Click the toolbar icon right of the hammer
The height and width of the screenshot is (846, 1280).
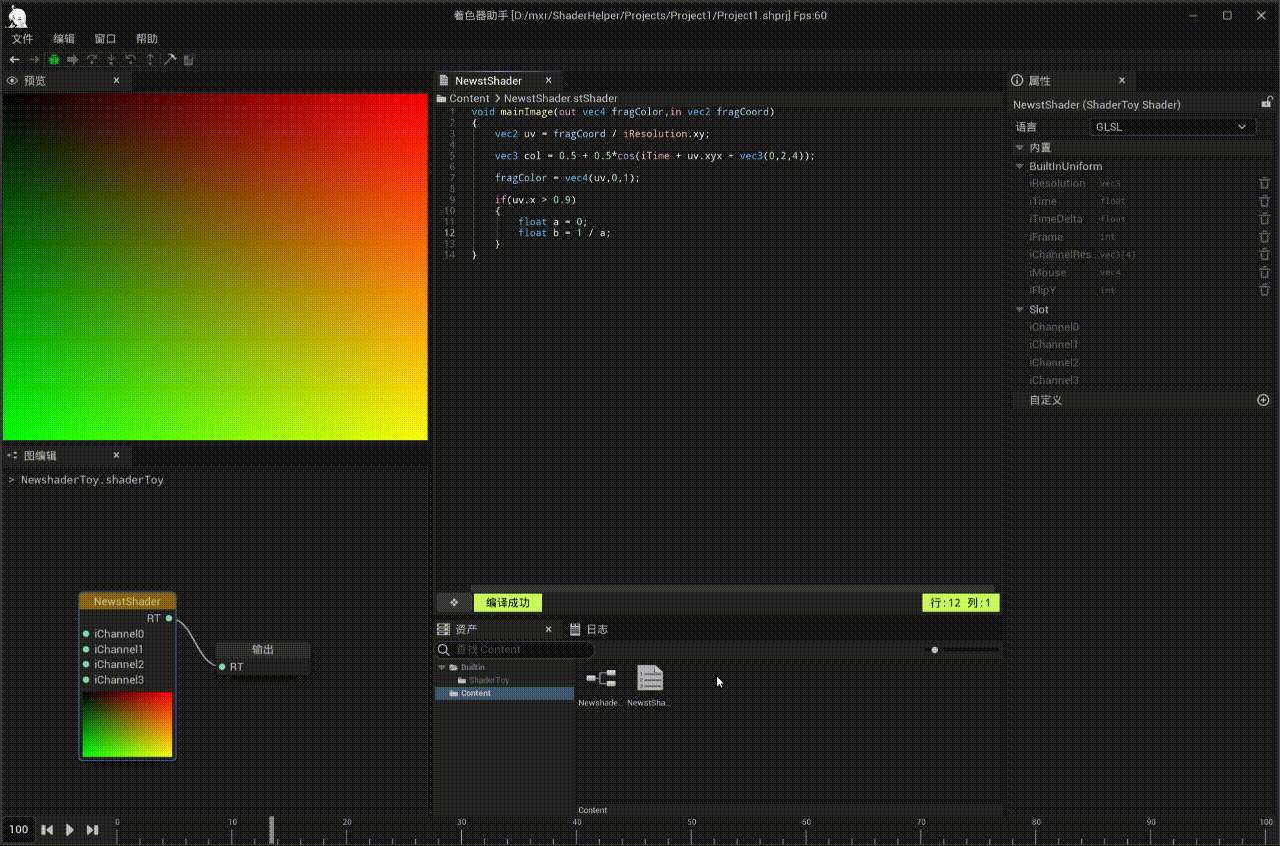[189, 60]
